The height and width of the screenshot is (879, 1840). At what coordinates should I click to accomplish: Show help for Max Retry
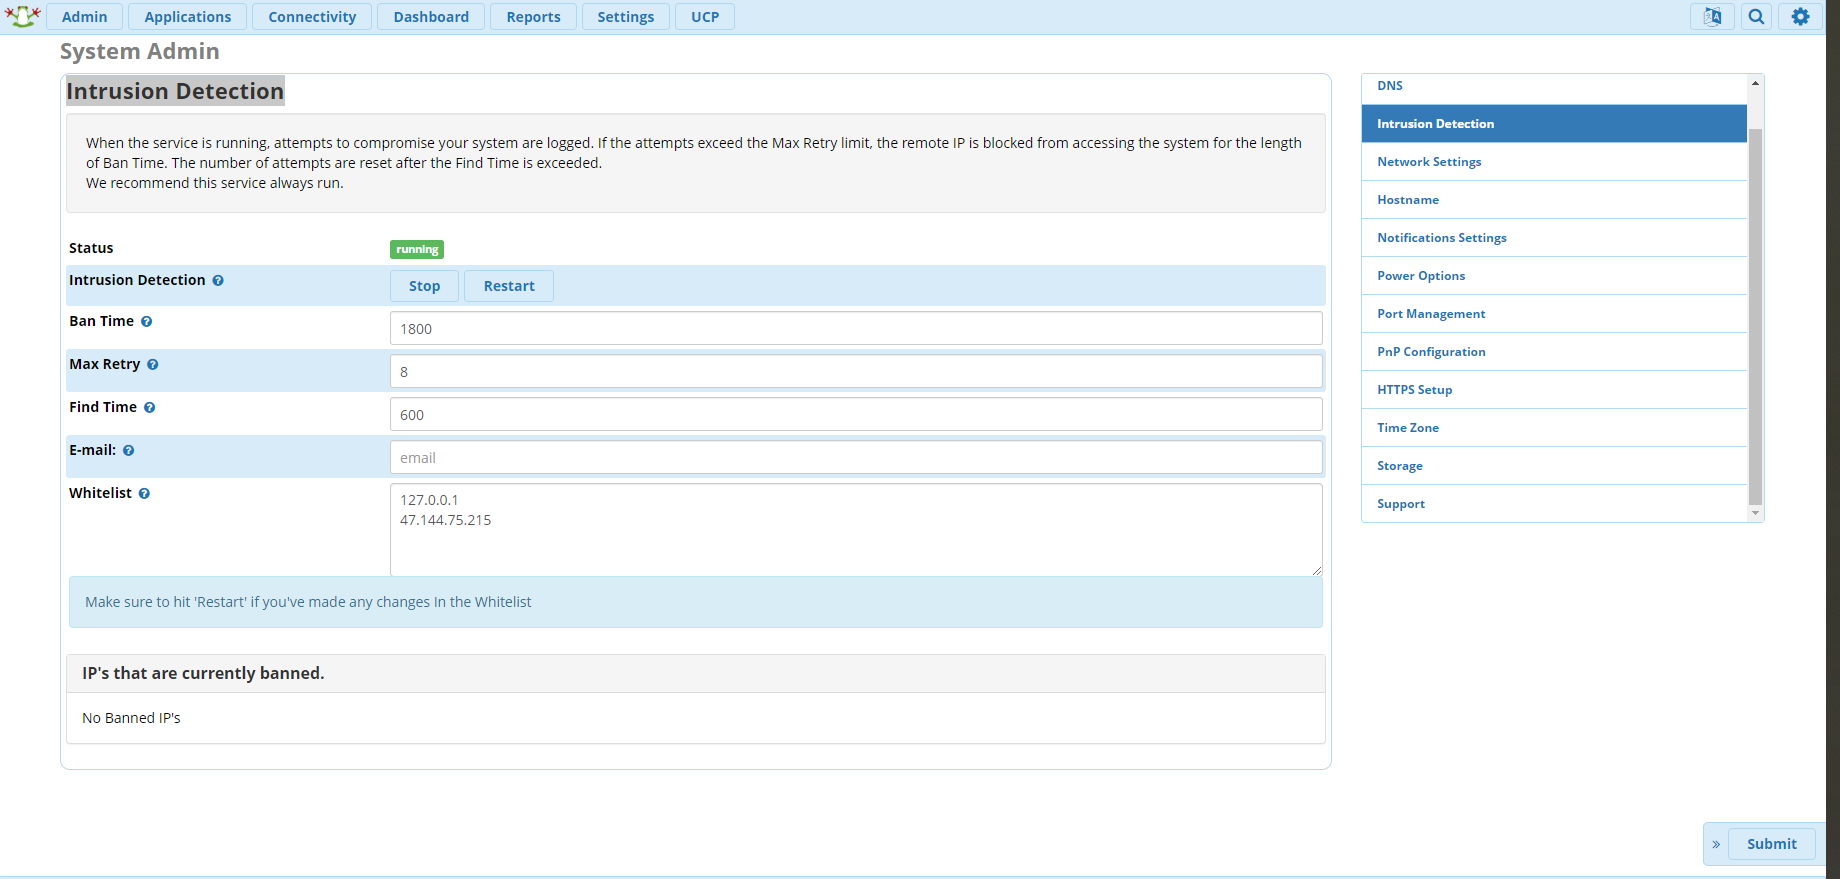click(x=153, y=365)
